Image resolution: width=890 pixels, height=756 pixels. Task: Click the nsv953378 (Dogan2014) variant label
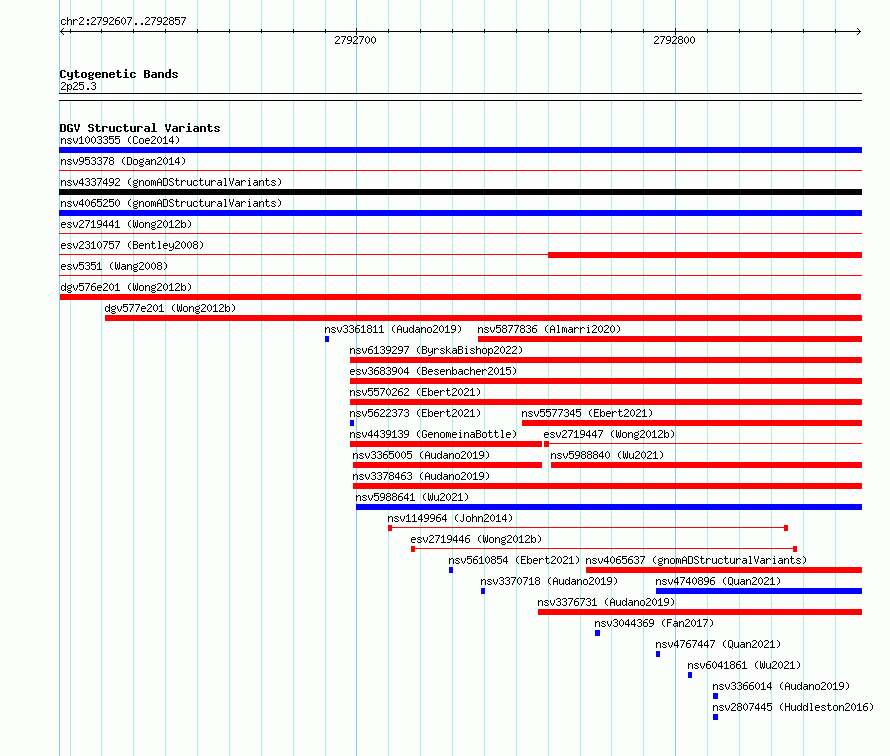pos(123,161)
